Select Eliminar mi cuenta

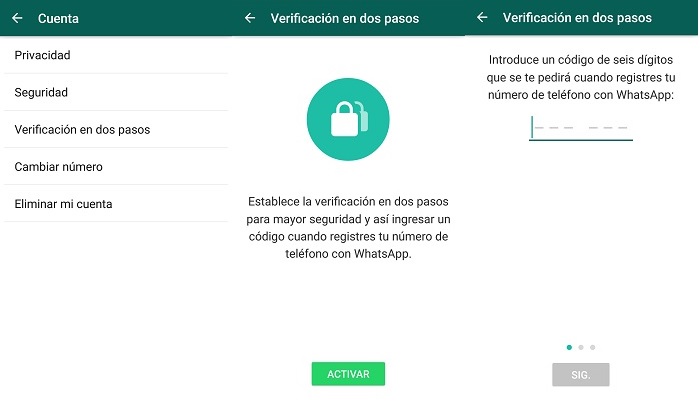[116, 203]
